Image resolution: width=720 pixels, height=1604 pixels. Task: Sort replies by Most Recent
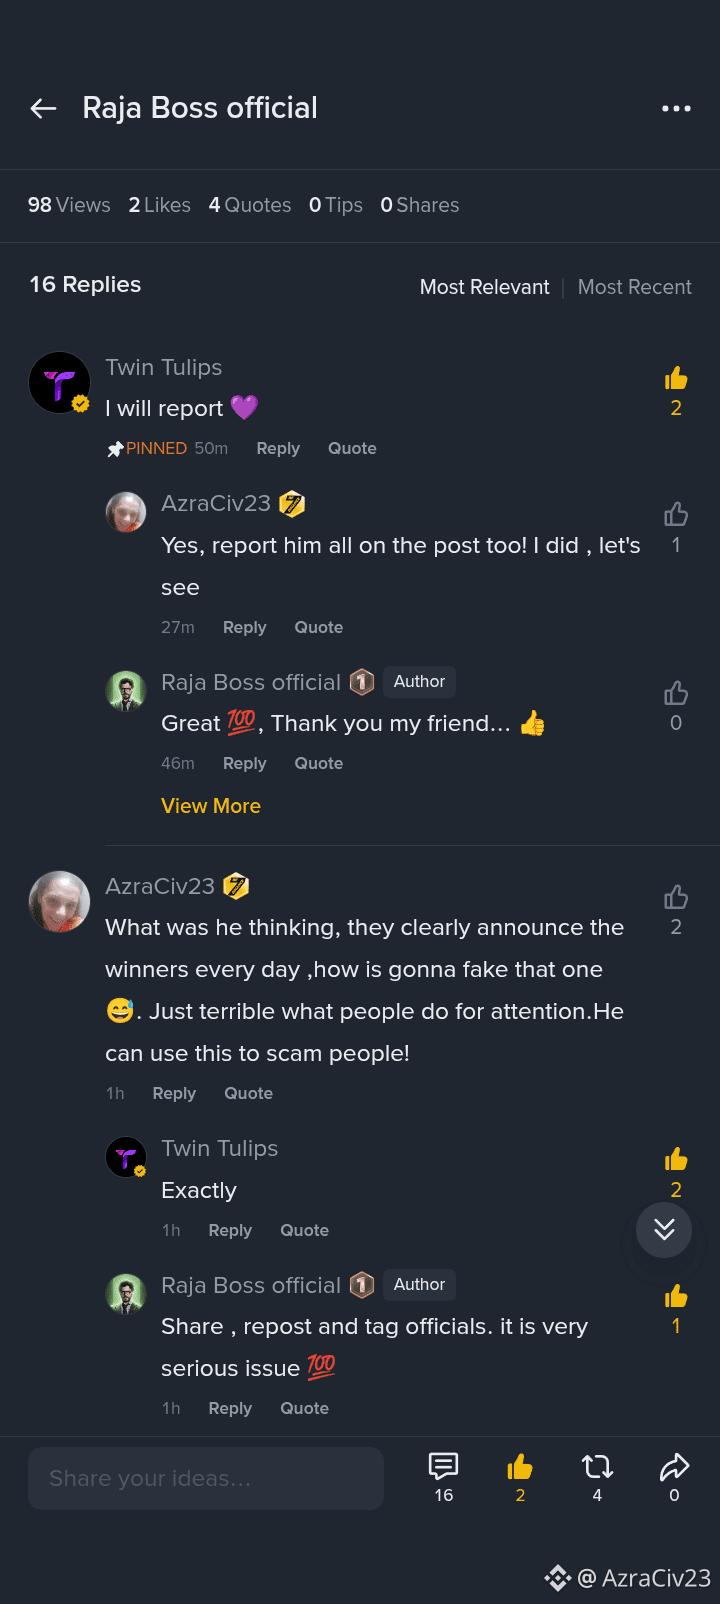(x=634, y=287)
